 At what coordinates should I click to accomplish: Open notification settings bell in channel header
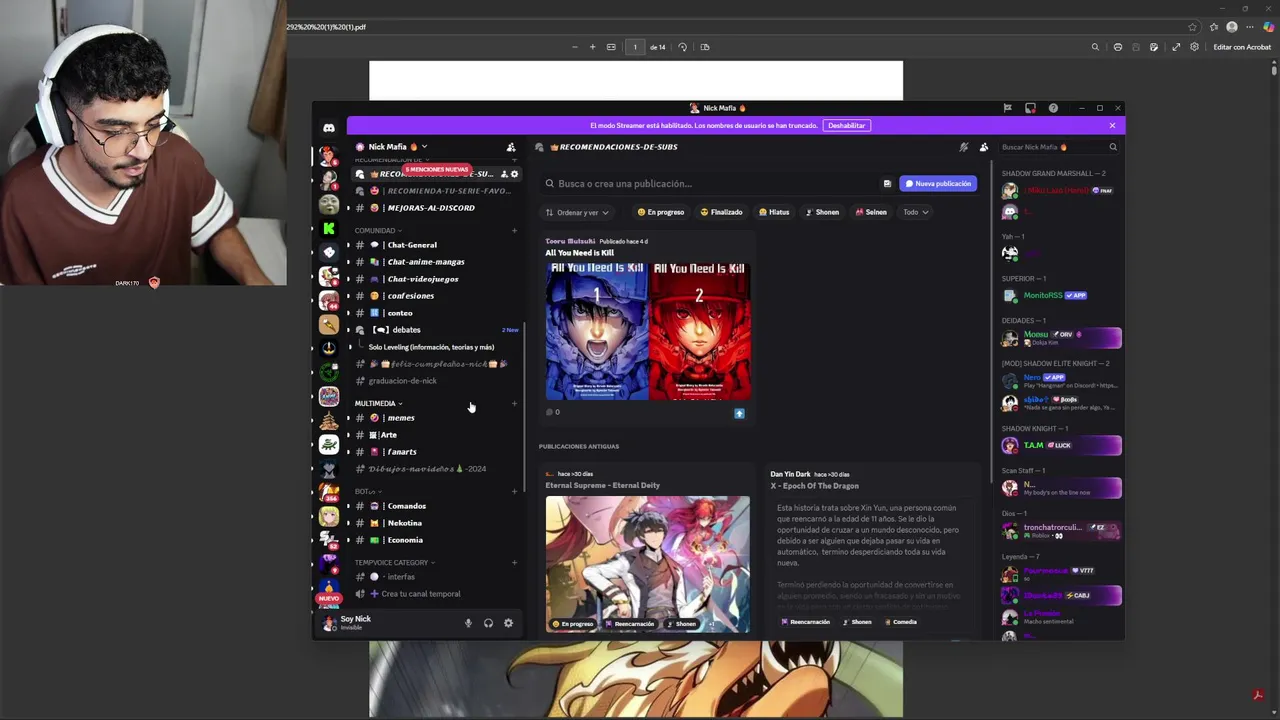point(964,147)
